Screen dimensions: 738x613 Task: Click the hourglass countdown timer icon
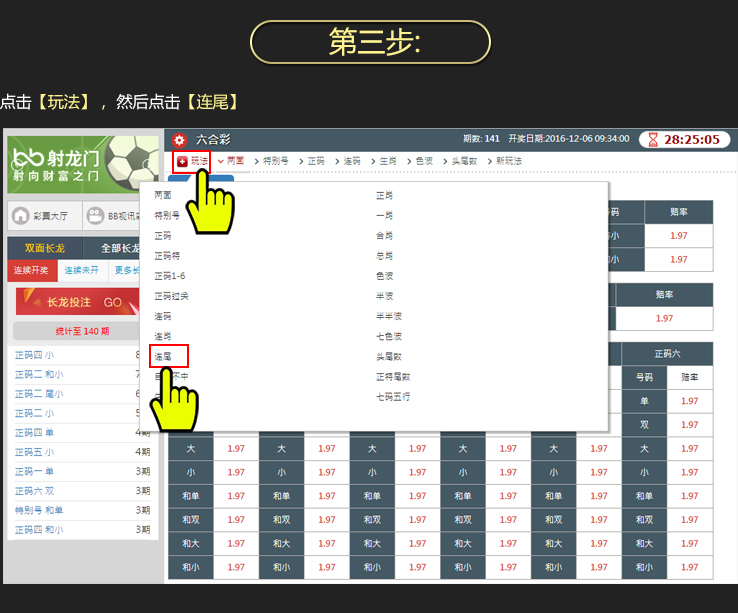[x=651, y=140]
